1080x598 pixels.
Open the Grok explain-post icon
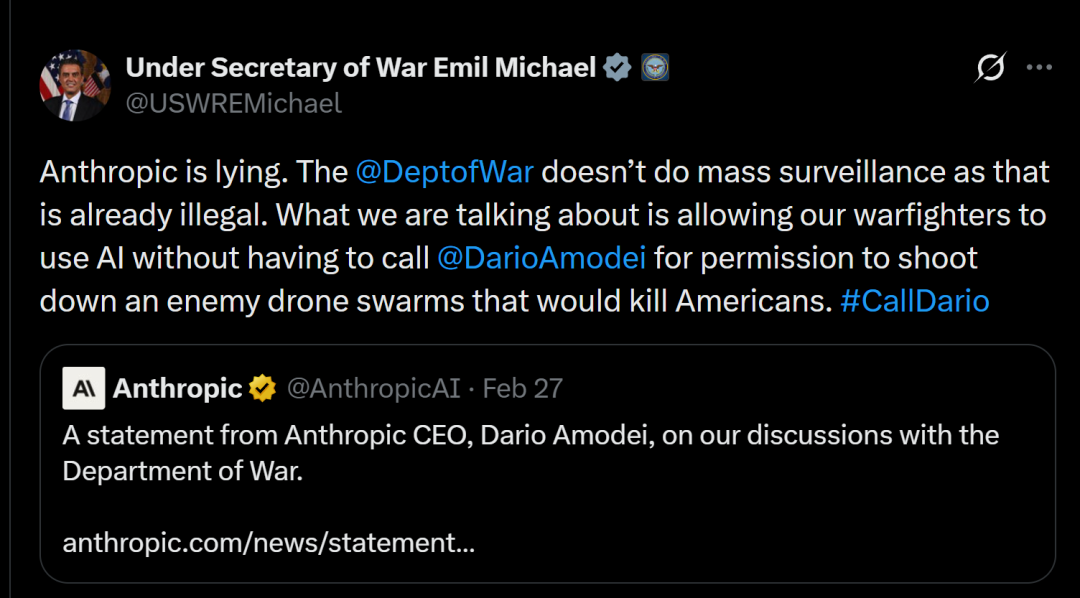pyautogui.click(x=990, y=68)
